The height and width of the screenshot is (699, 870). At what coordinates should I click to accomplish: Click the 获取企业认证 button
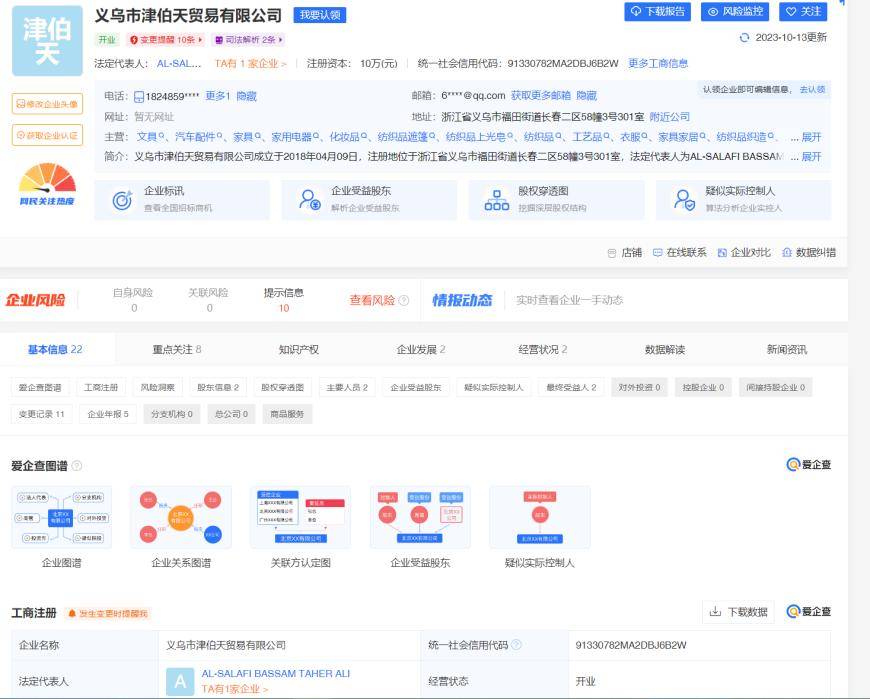pyautogui.click(x=47, y=135)
